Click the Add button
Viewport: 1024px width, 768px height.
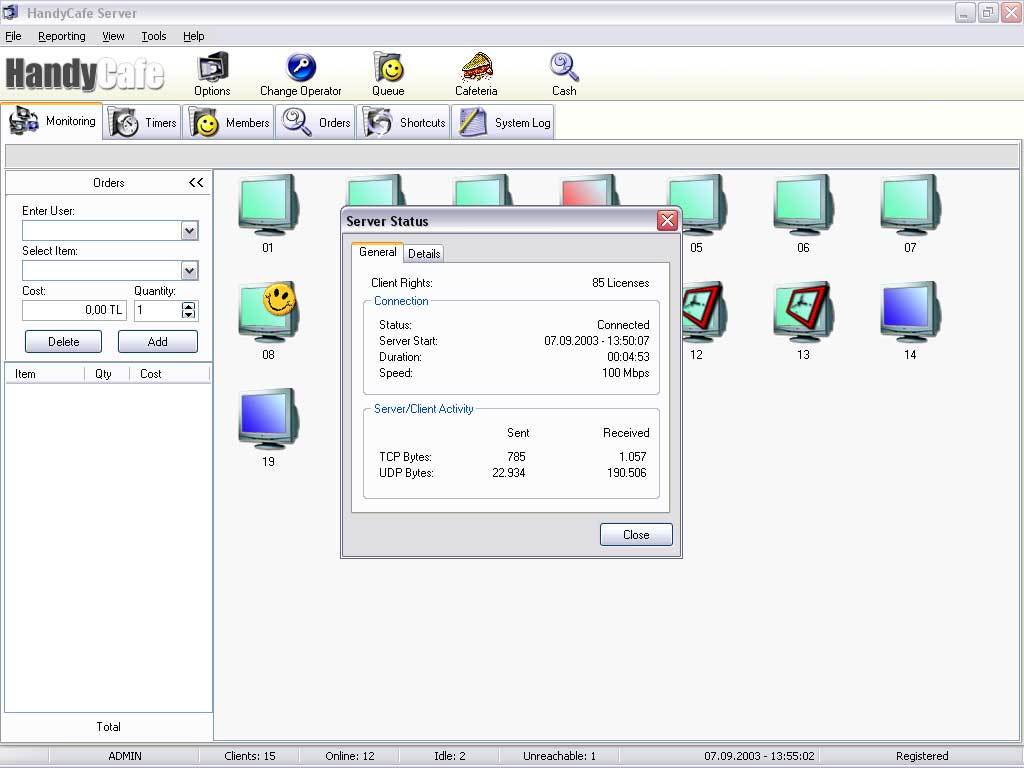tap(157, 342)
